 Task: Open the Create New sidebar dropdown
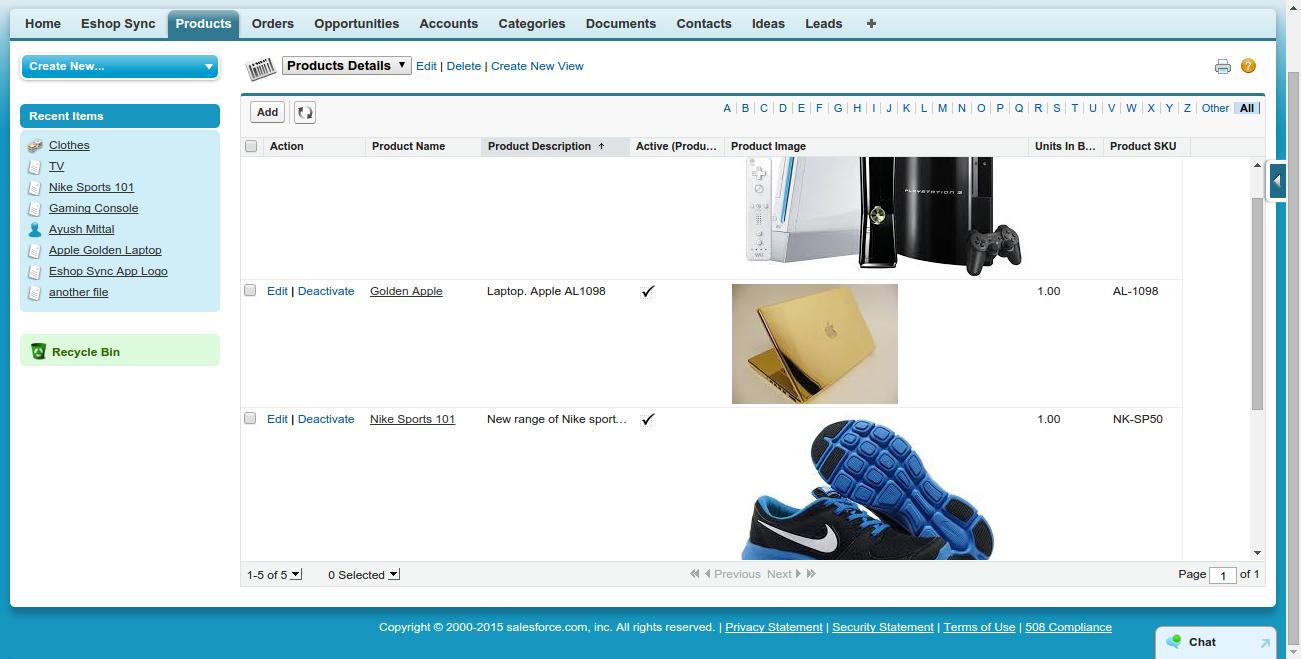coord(119,66)
